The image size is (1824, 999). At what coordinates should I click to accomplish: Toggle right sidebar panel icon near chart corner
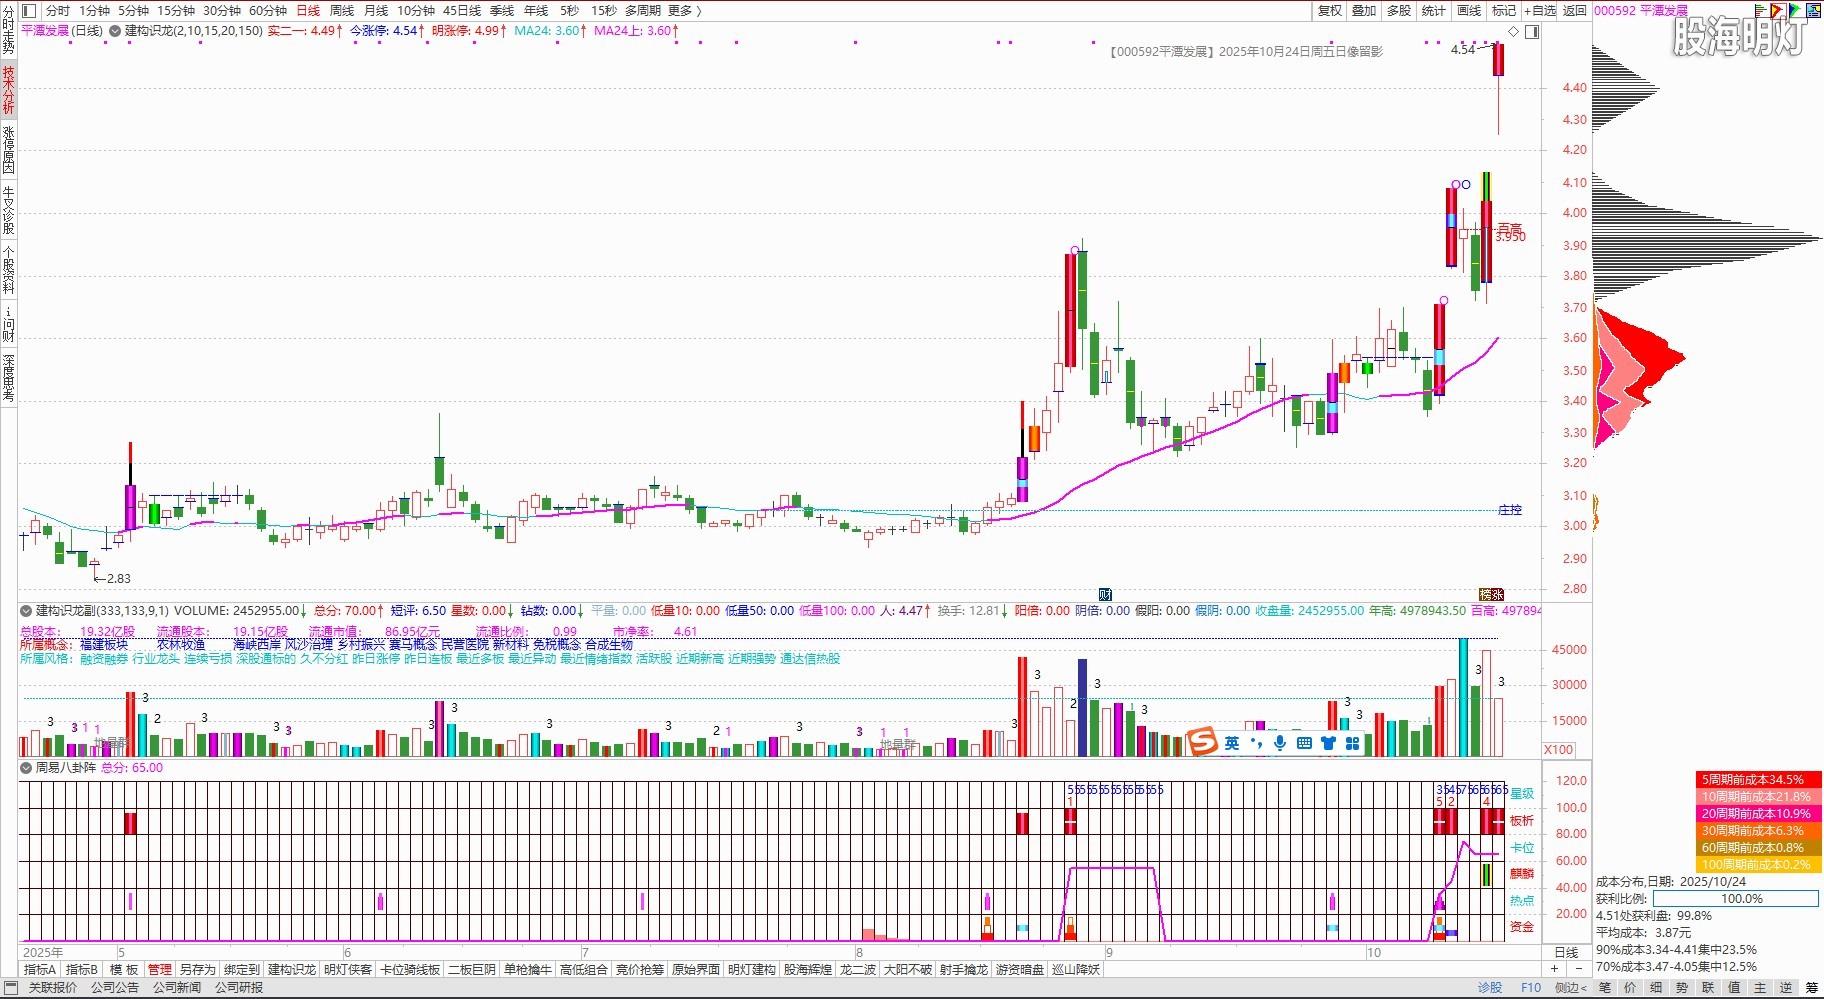click(x=1532, y=32)
